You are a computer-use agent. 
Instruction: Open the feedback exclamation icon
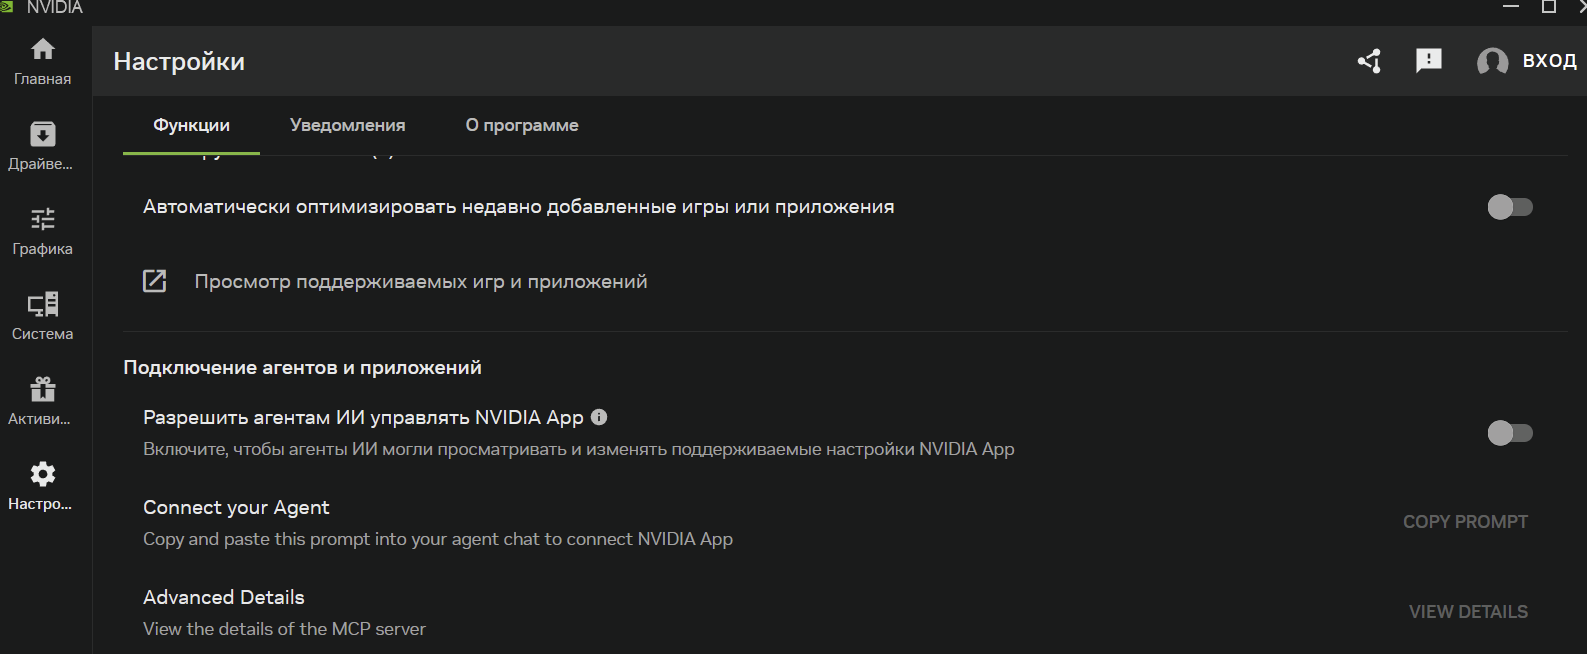point(1429,61)
